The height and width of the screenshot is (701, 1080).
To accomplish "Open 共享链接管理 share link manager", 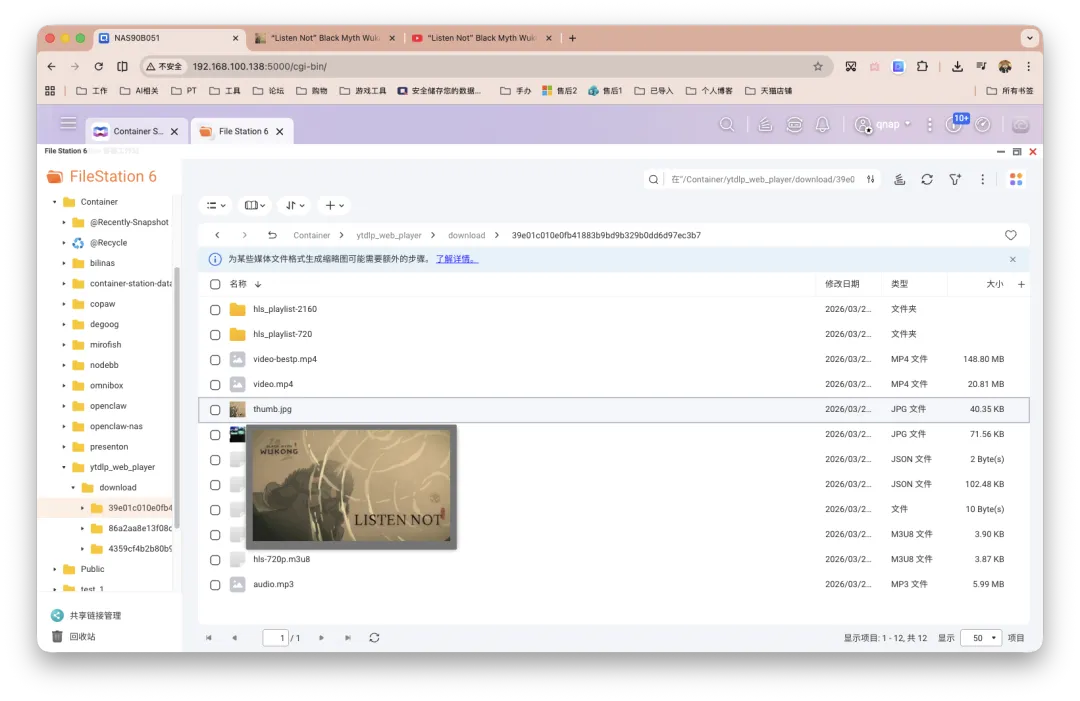I will [87, 616].
